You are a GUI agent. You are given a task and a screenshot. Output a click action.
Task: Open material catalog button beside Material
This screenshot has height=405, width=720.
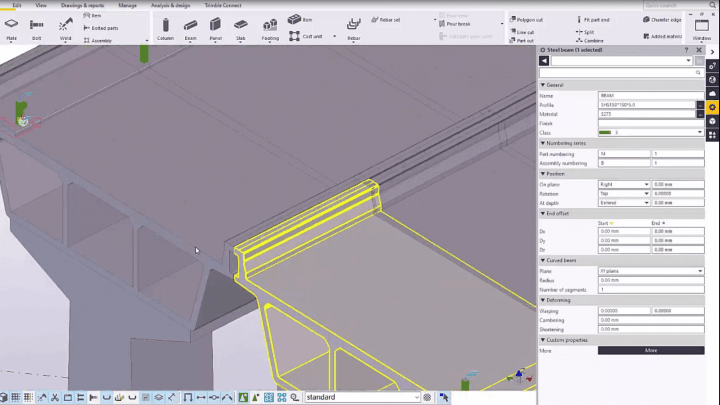pyautogui.click(x=700, y=114)
